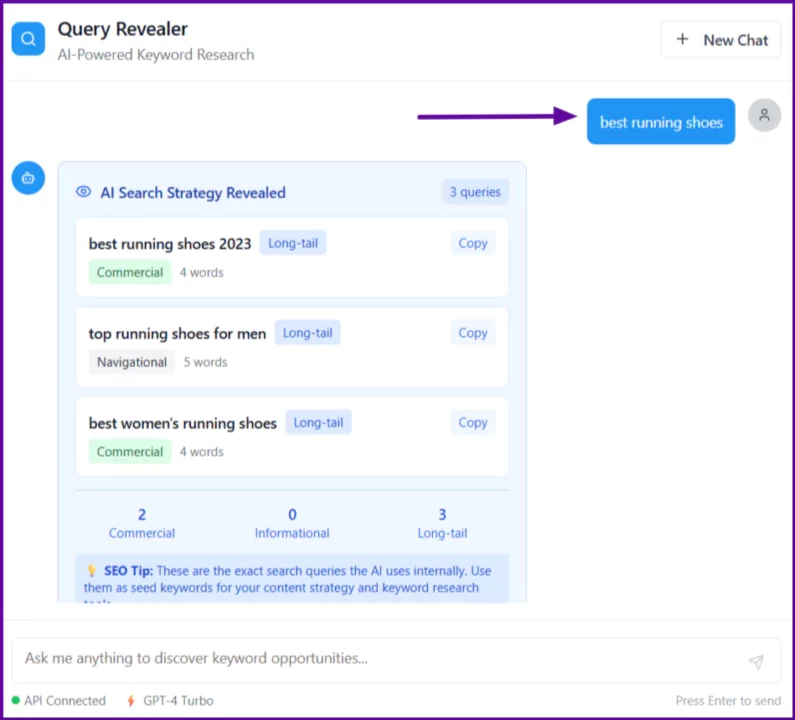Click Long-tail tag on 'best running shoes 2023'
This screenshot has width=795, height=720.
[293, 243]
